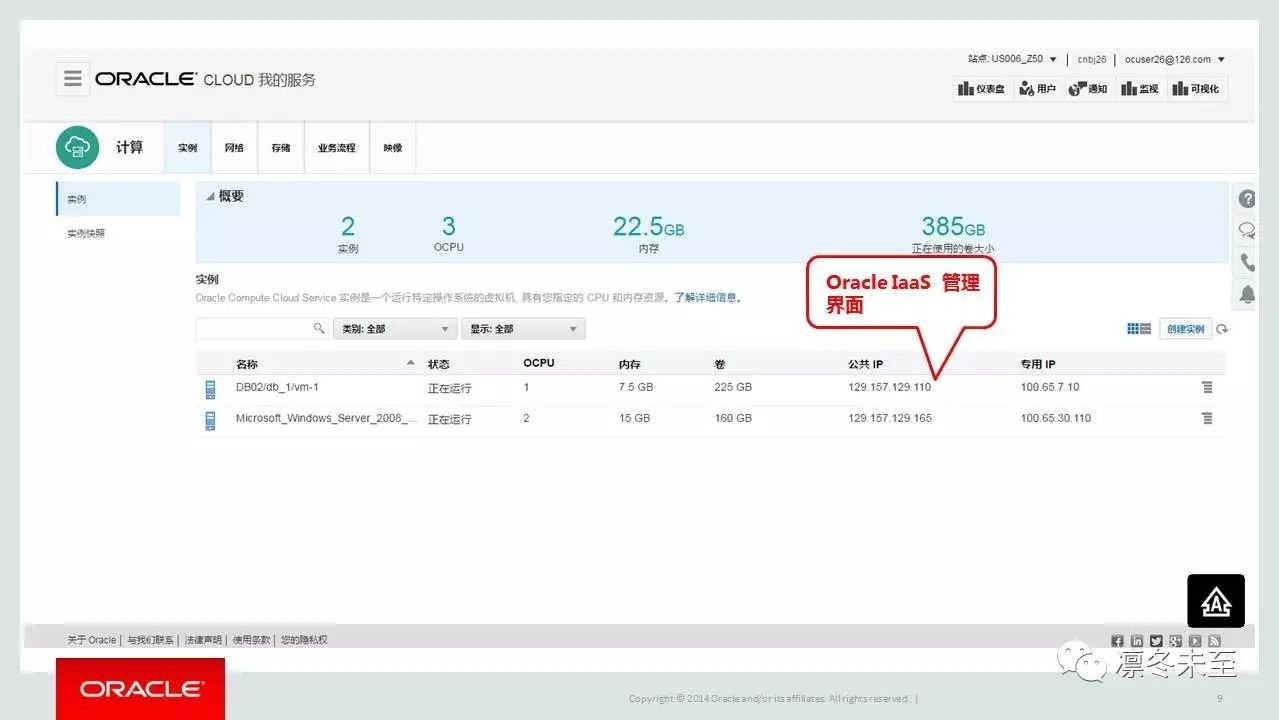Click the 状态 column header
Screen dimensions: 1279x720
pos(439,364)
